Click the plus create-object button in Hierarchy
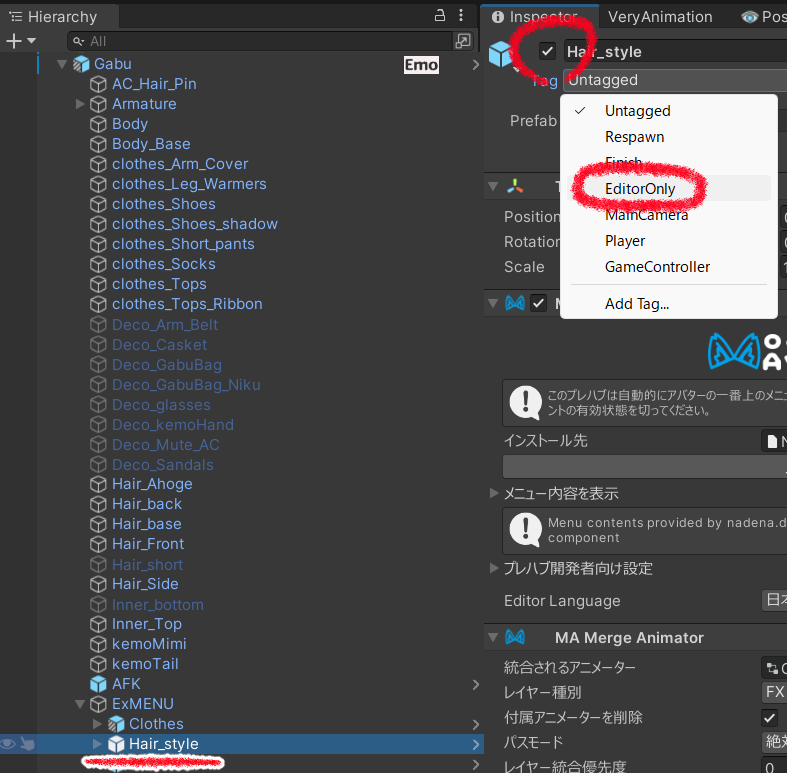The image size is (787, 773). point(14,41)
